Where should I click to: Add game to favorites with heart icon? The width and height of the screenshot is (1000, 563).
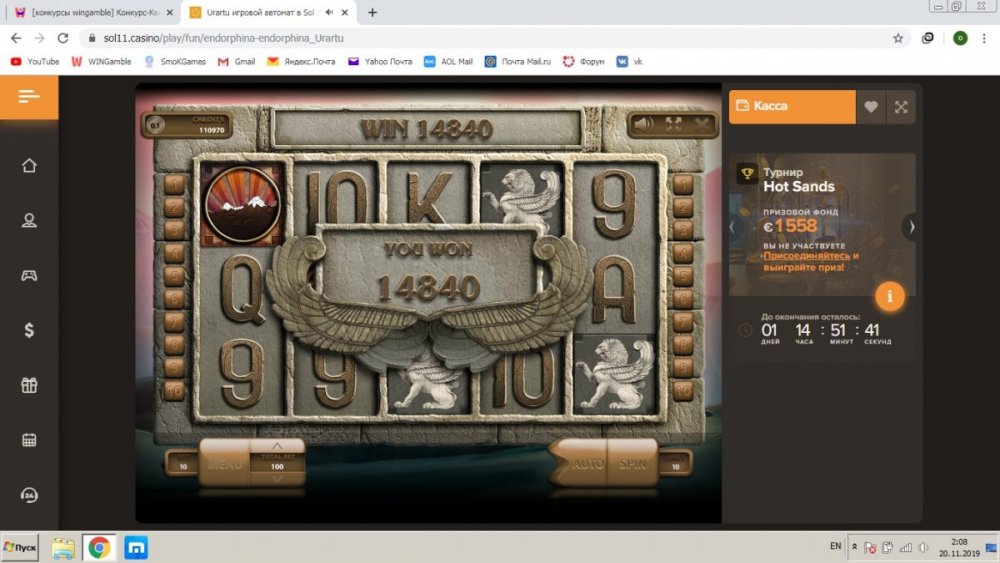point(871,107)
